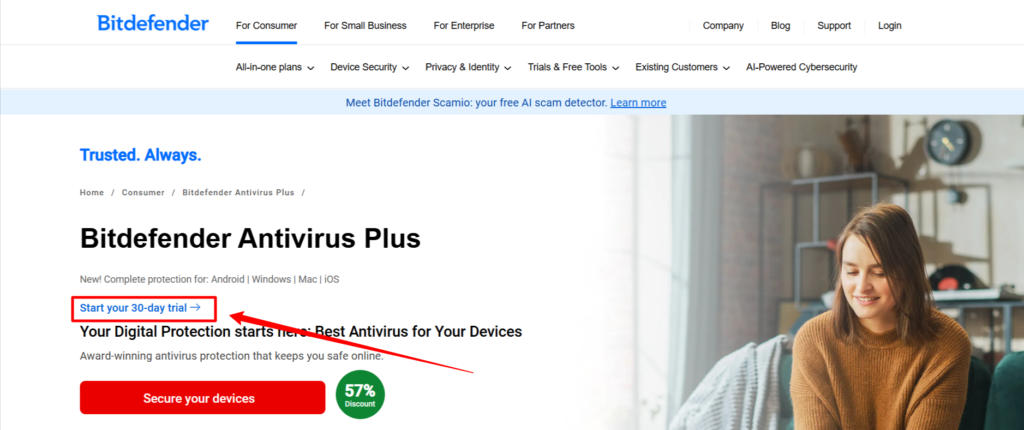The image size is (1024, 430).
Task: Follow the Learn more Scamio link
Action: pyautogui.click(x=638, y=103)
